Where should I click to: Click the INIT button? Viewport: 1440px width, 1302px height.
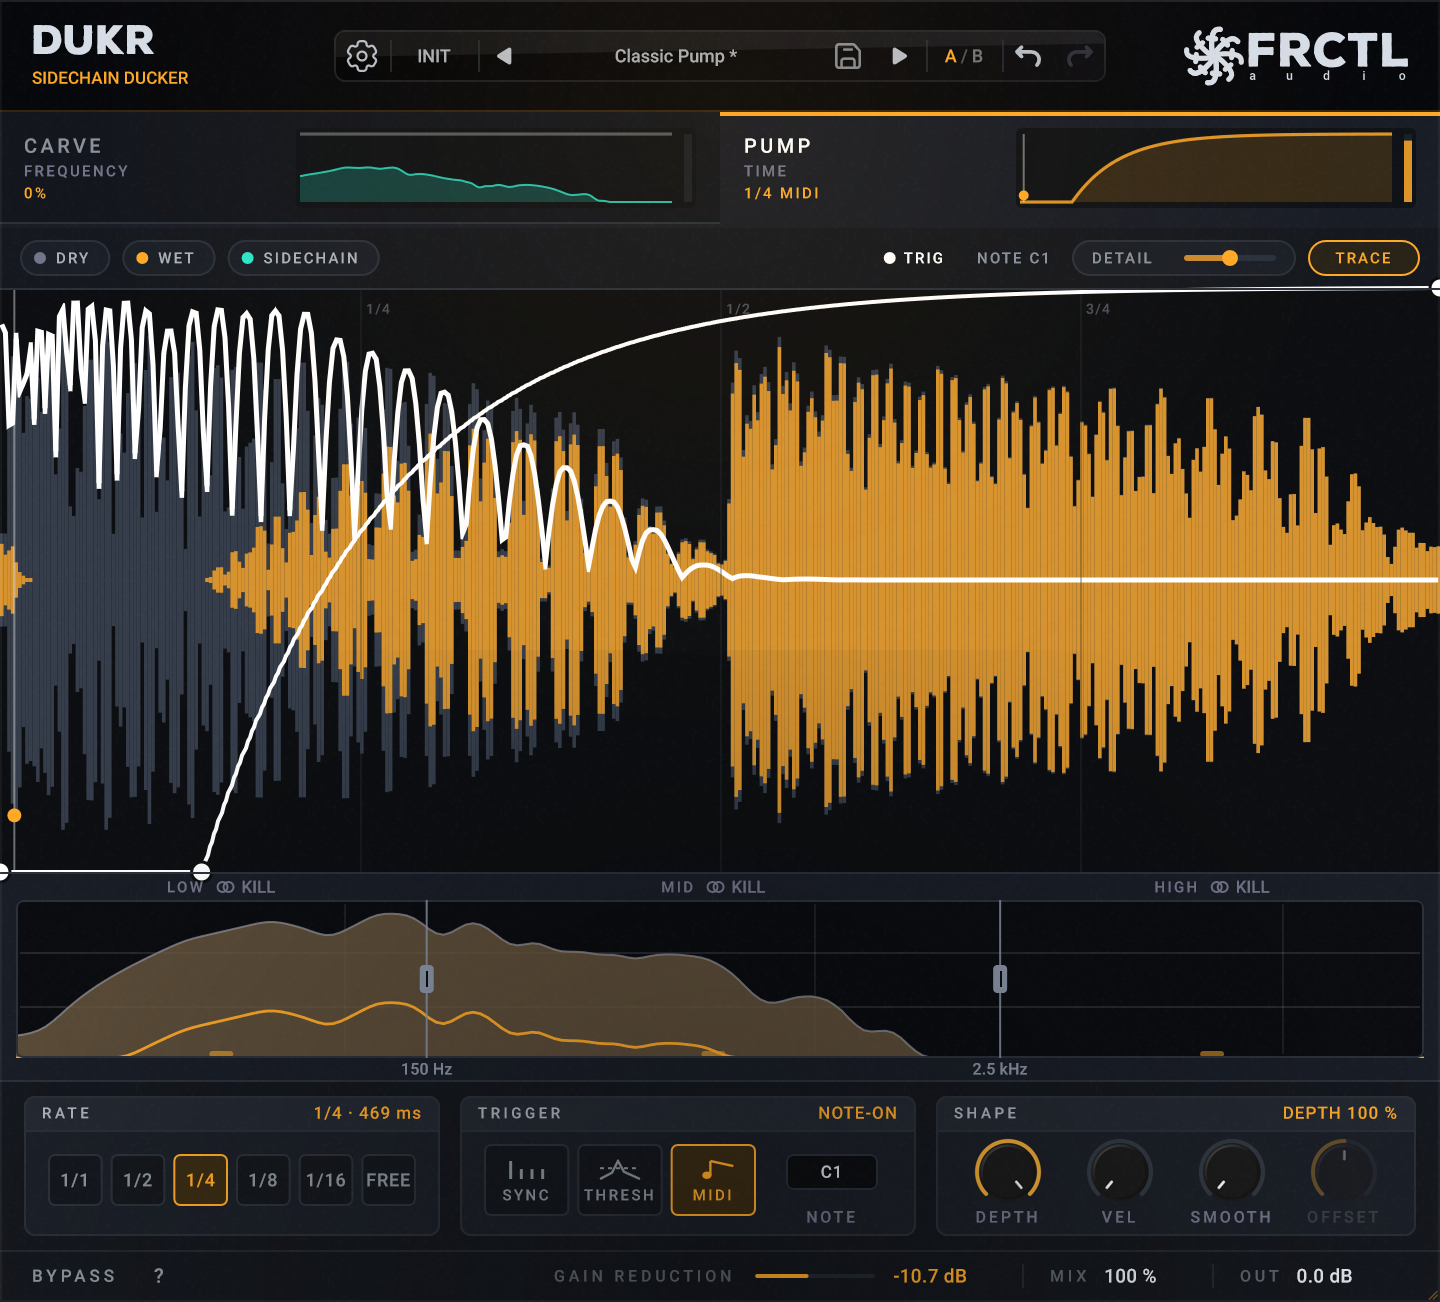434,56
